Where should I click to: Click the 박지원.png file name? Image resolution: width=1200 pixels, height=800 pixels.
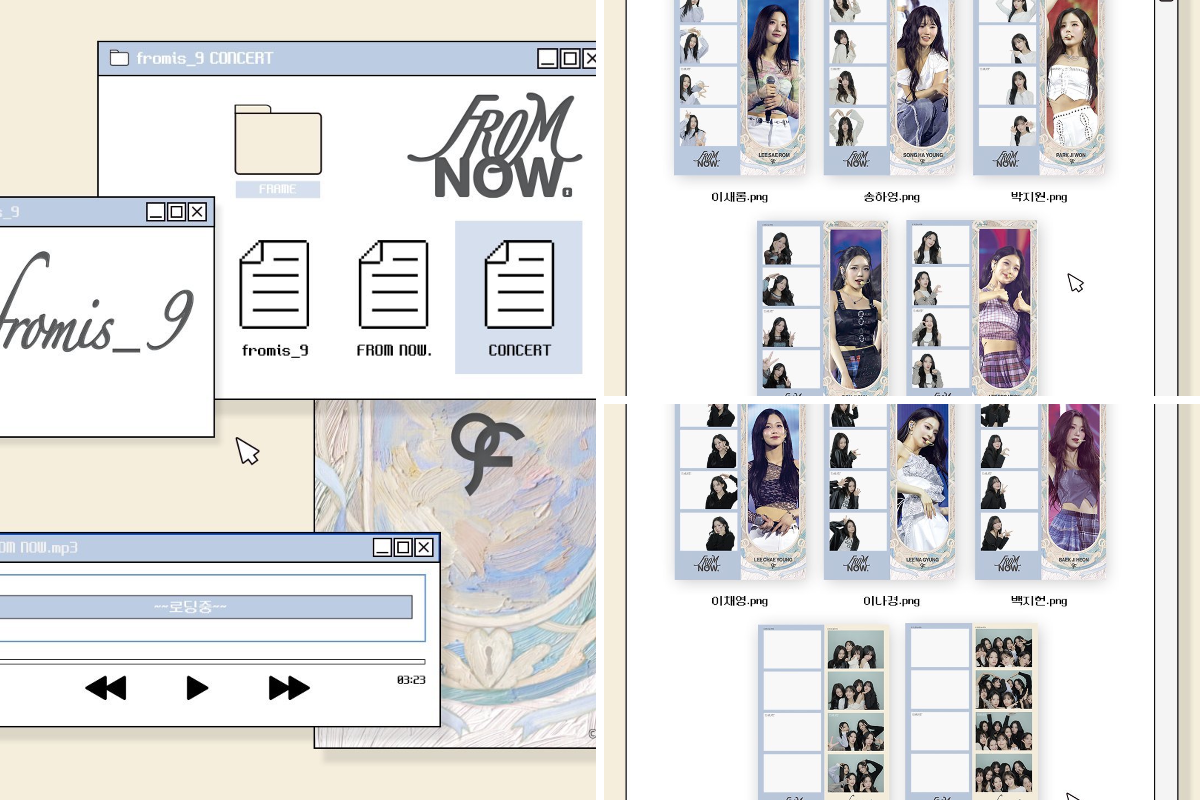pyautogui.click(x=1039, y=197)
